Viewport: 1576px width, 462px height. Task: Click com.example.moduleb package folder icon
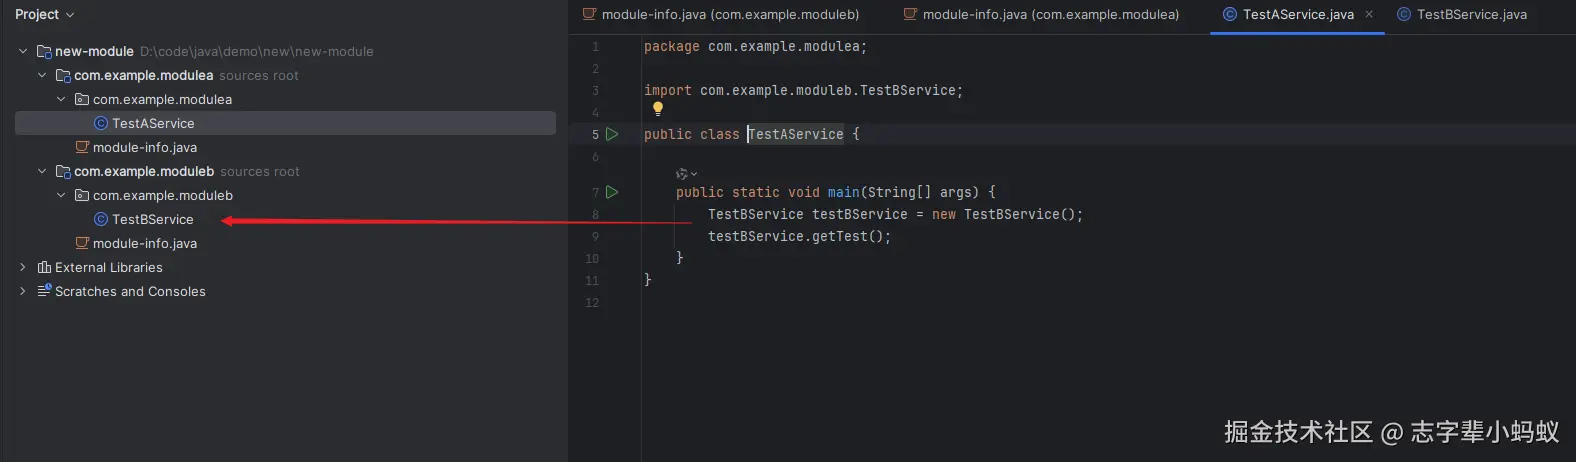pyautogui.click(x=82, y=195)
